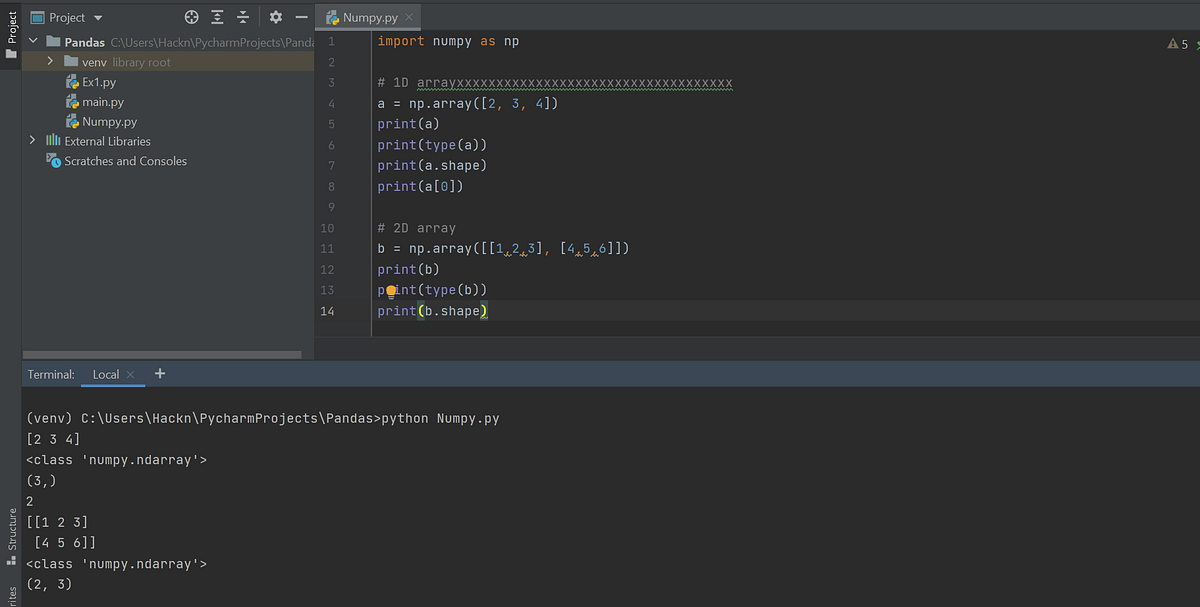Open Ex1.py in the project tree

(91, 82)
